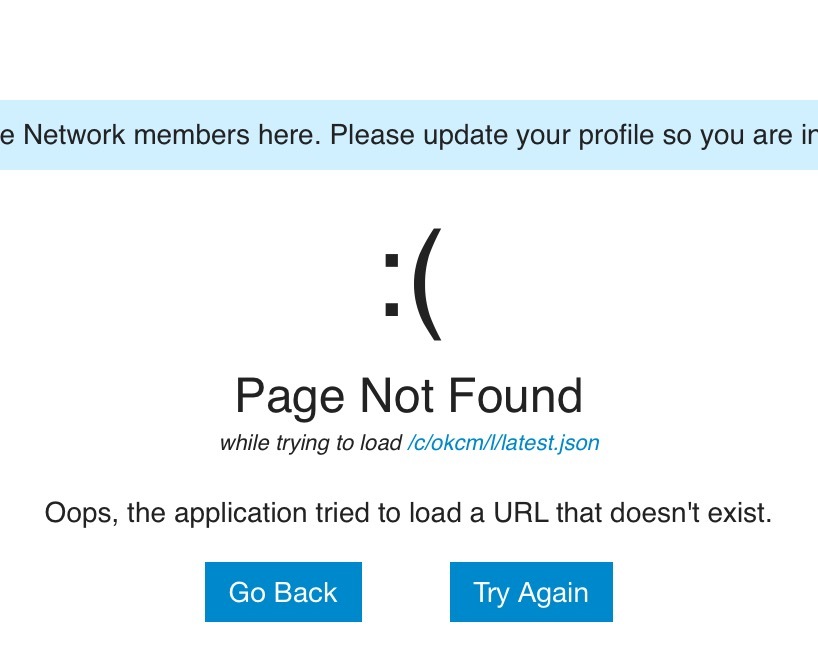The width and height of the screenshot is (818, 646).
Task: Click the Page Not Found heading
Action: coord(408,396)
